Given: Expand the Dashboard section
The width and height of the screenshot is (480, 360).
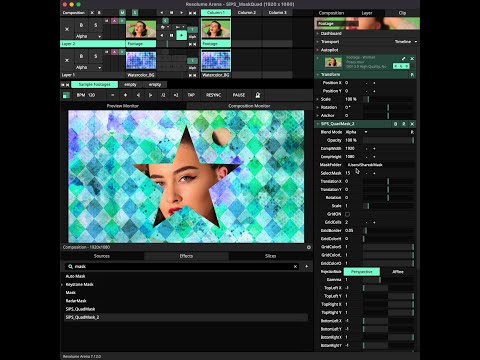Looking at the screenshot, I should click(317, 34).
